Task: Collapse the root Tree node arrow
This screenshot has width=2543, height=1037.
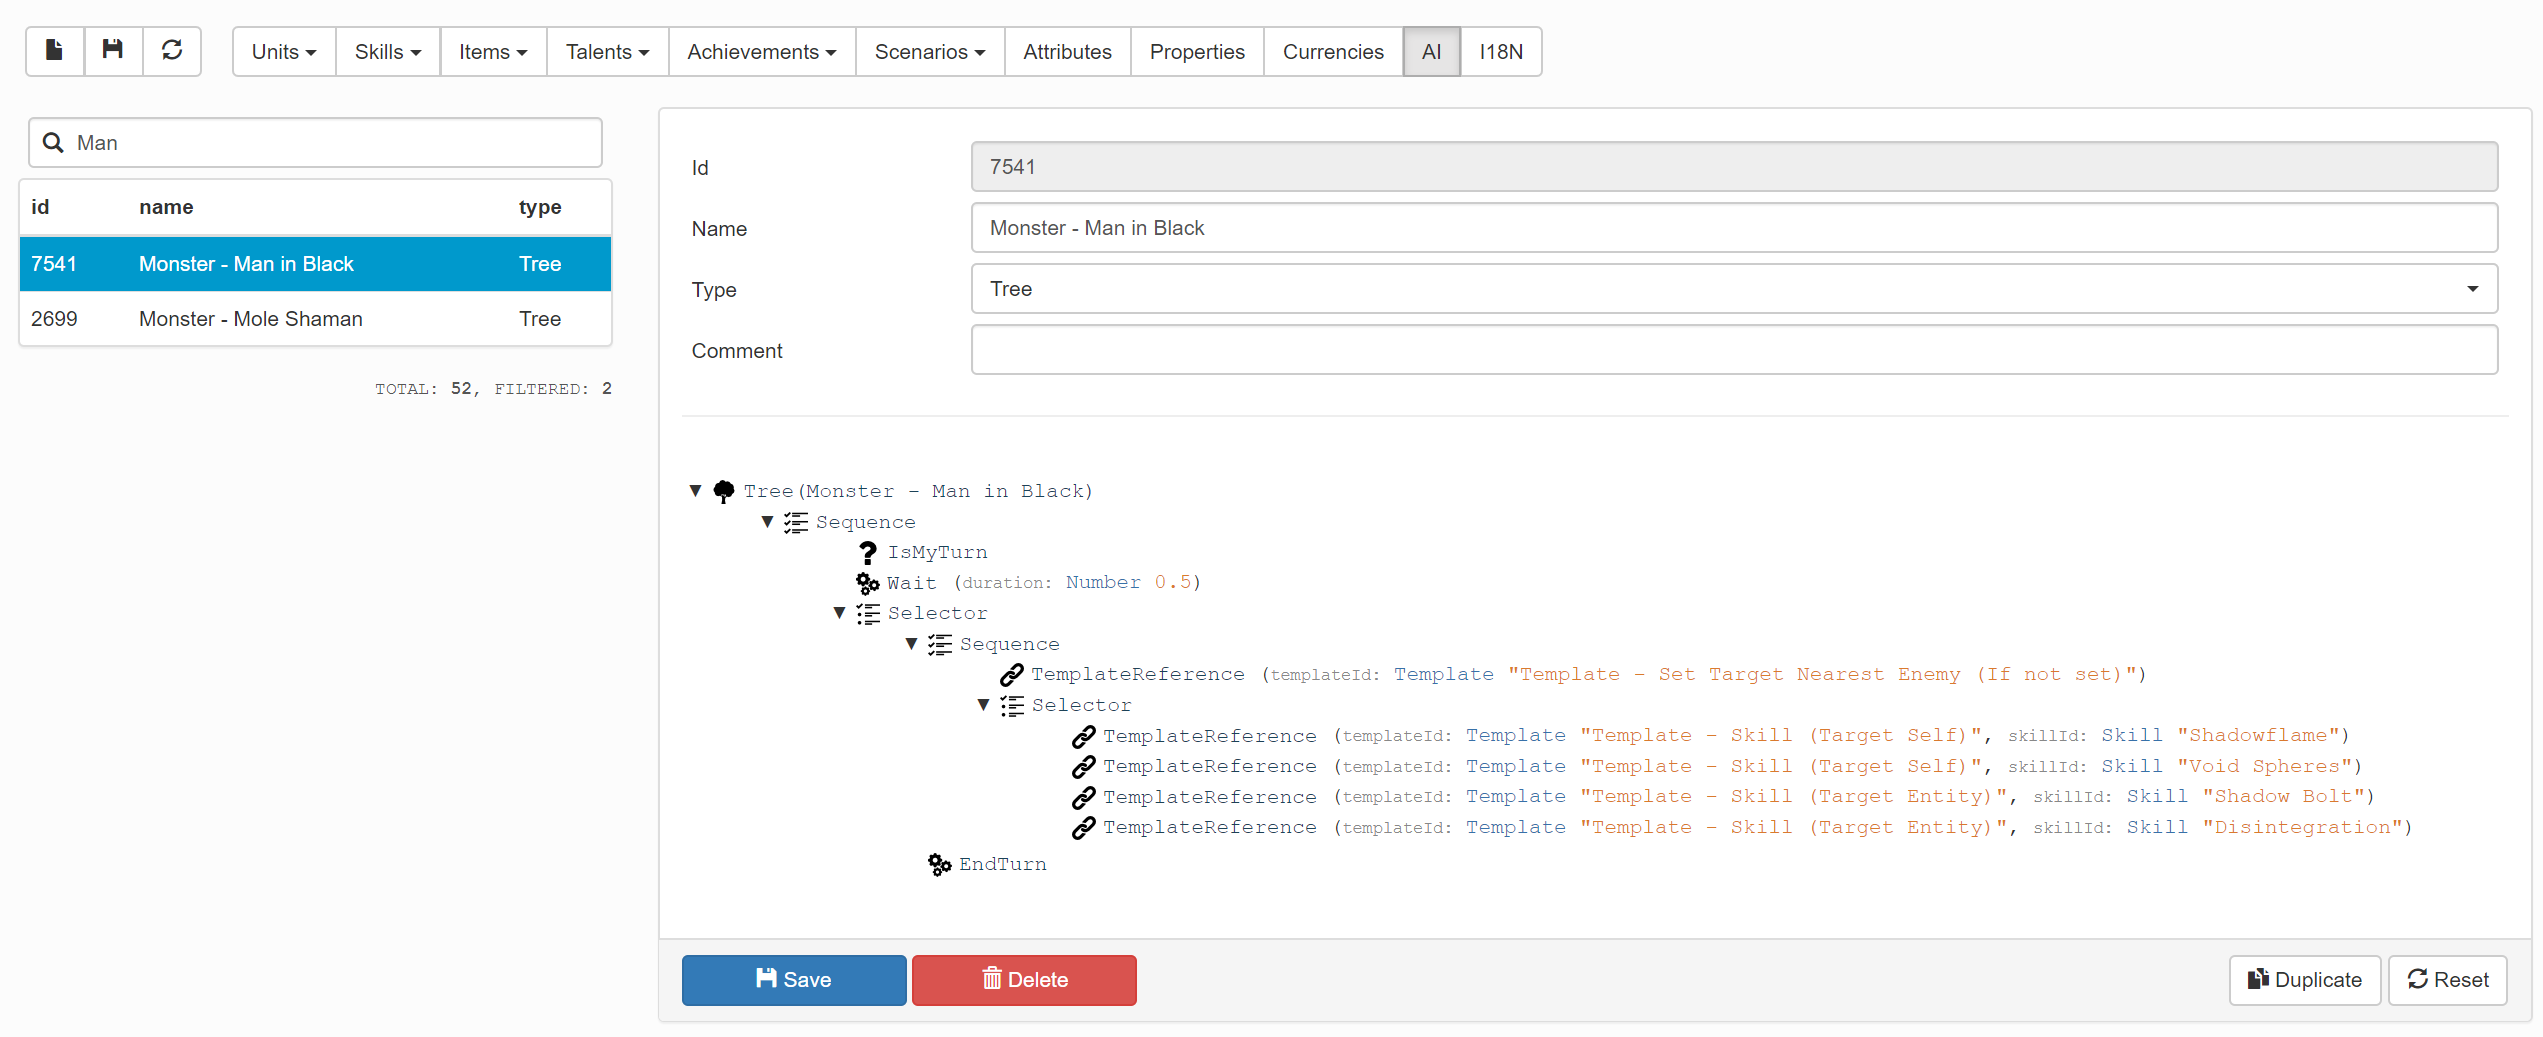Action: 696,491
